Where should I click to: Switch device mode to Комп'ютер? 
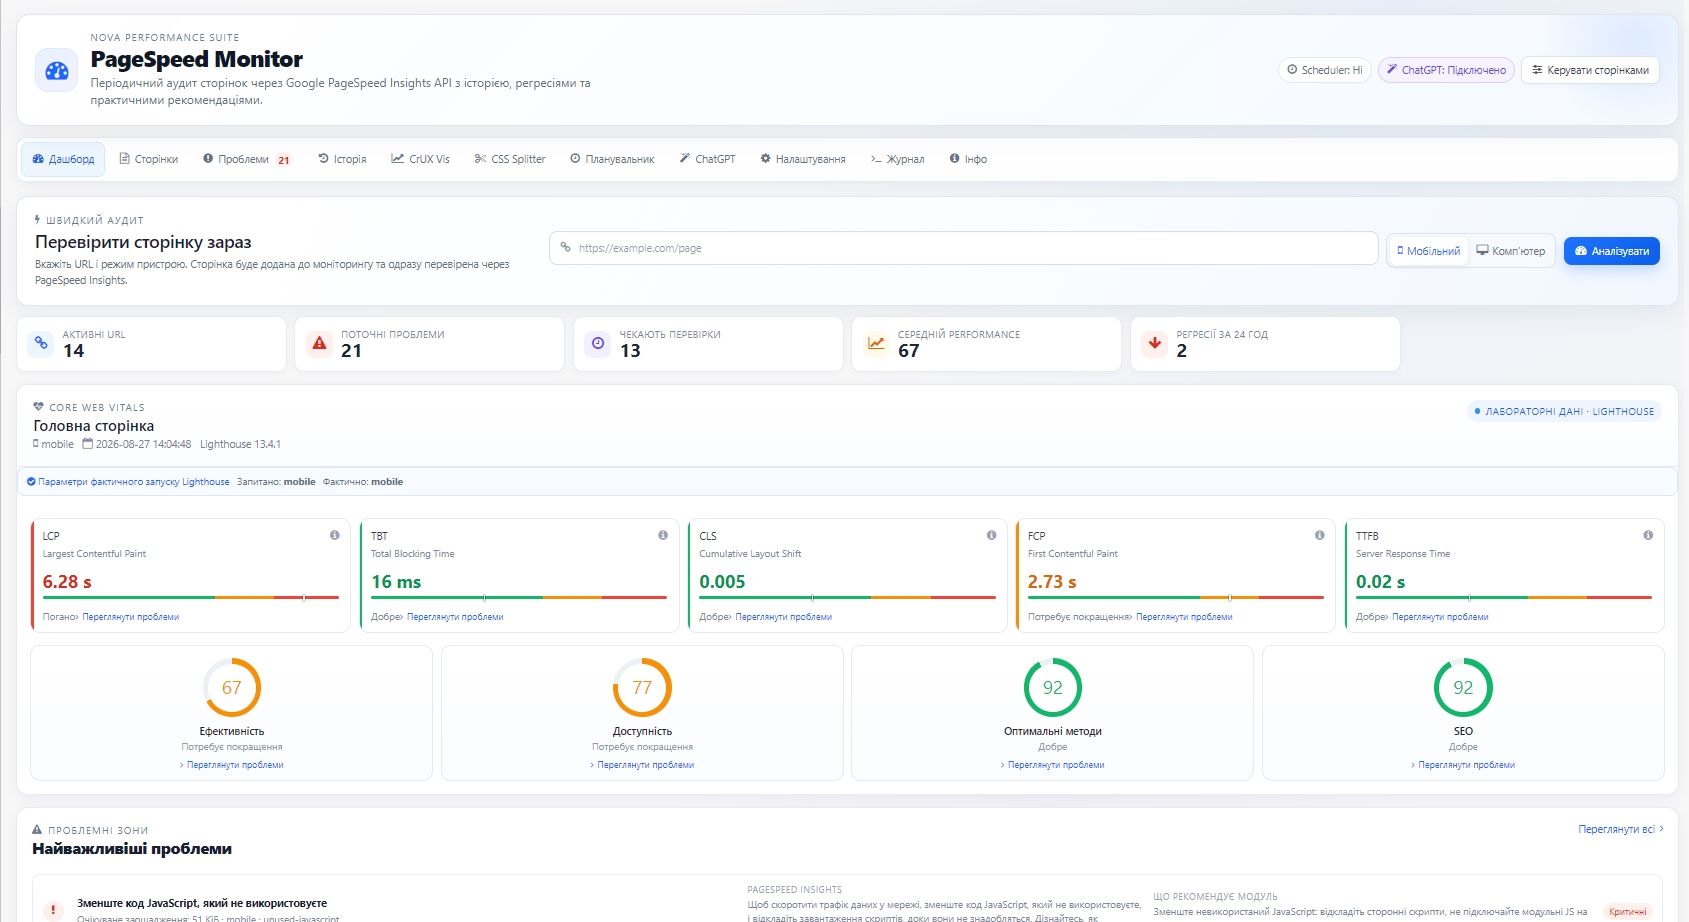coord(1511,251)
